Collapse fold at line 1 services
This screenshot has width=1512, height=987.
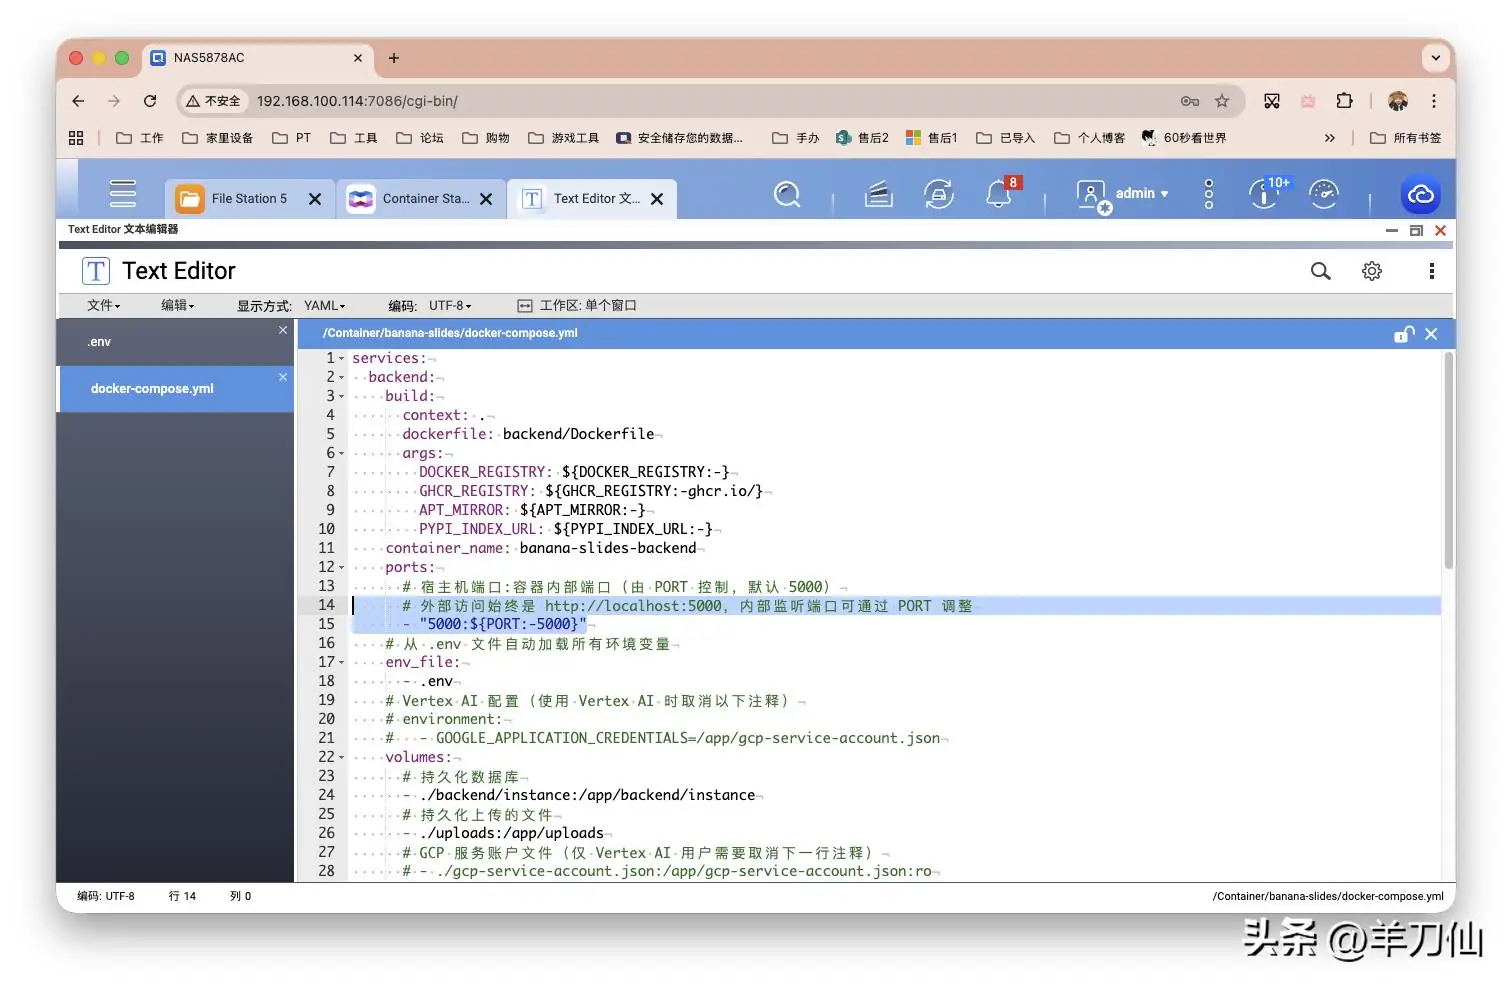pos(341,359)
